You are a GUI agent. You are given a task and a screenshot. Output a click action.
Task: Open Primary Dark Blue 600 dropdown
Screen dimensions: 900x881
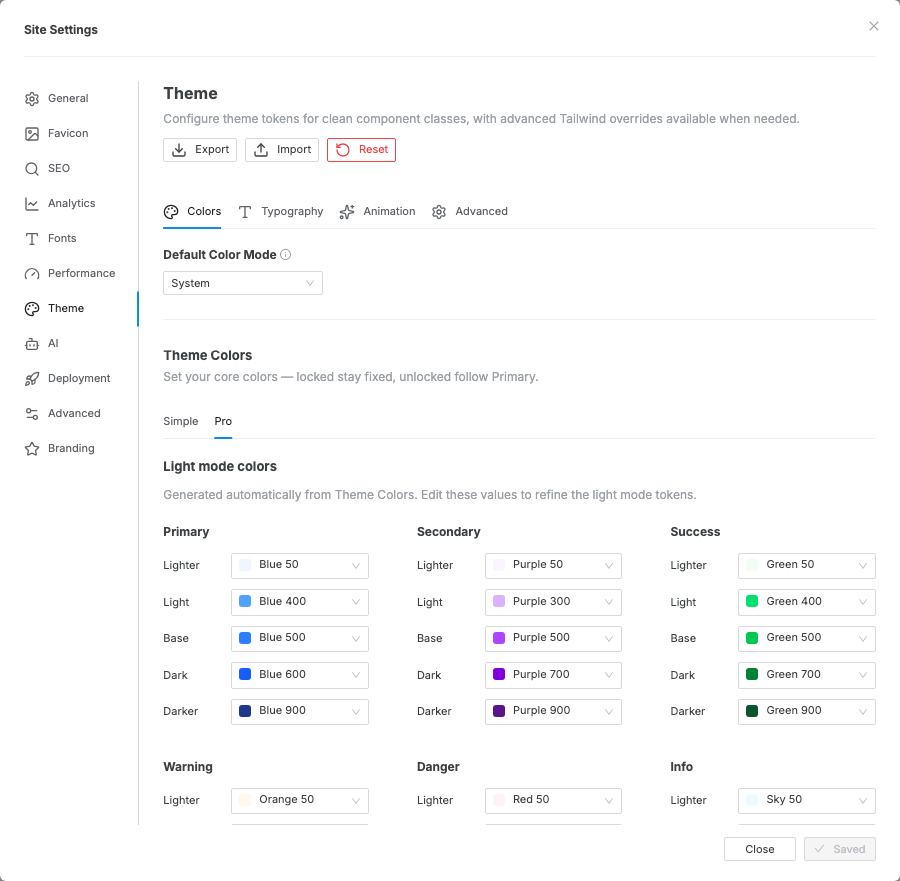300,675
